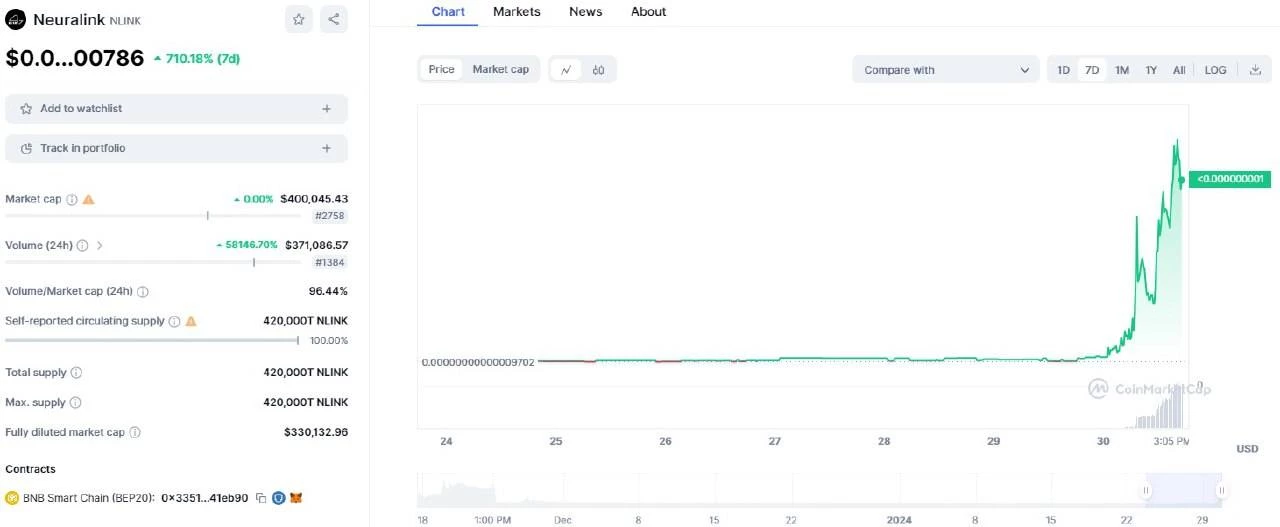Viewport: 1280px width, 527px height.
Task: Click Track in portfolio button
Action: click(176, 148)
